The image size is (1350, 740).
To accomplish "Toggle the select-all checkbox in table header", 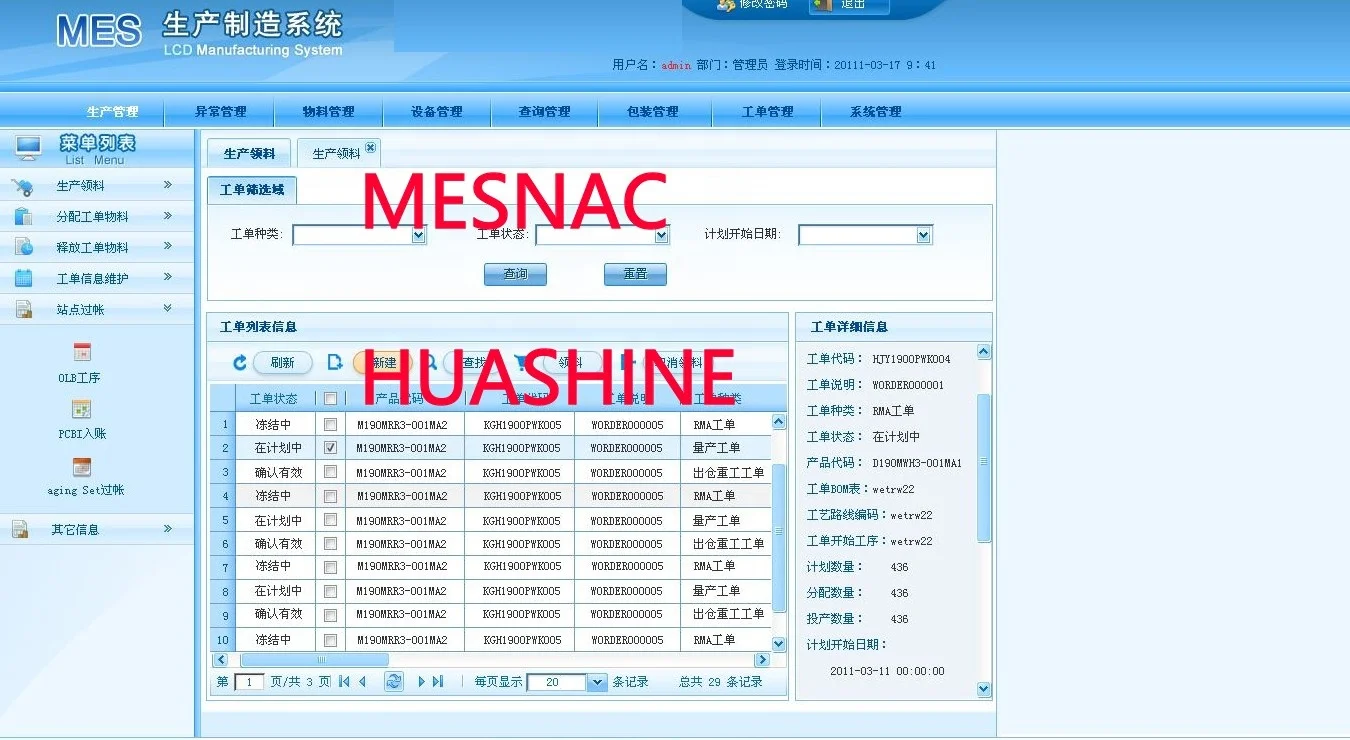I will pyautogui.click(x=330, y=399).
